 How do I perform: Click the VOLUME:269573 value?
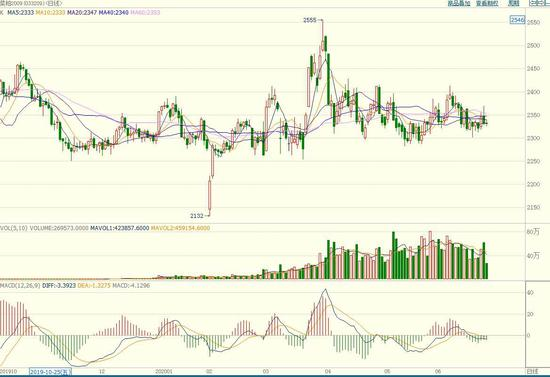59,228
